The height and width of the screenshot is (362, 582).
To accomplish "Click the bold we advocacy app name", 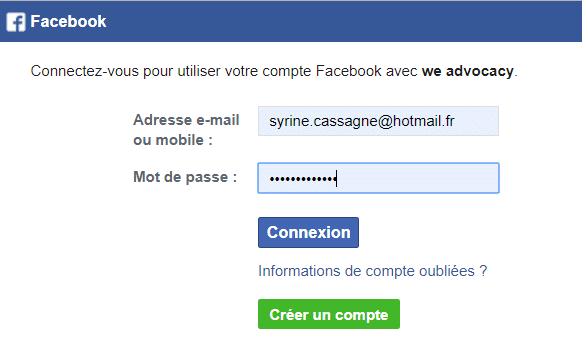I will (468, 71).
